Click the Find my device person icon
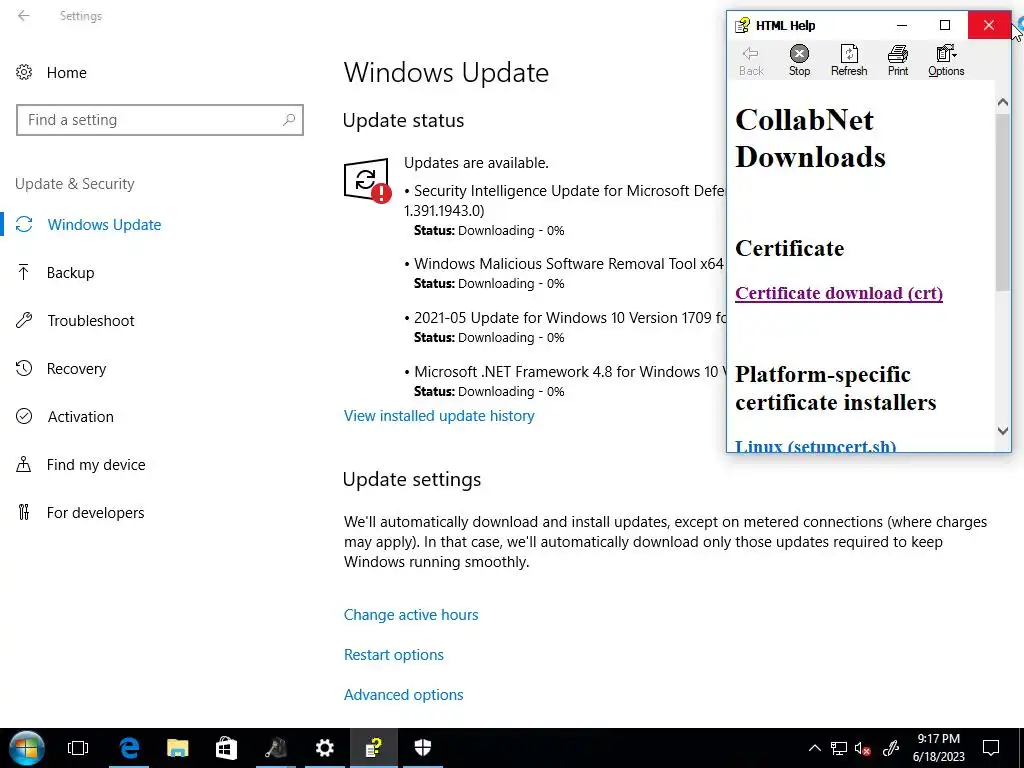This screenshot has width=1024, height=768. 24,464
